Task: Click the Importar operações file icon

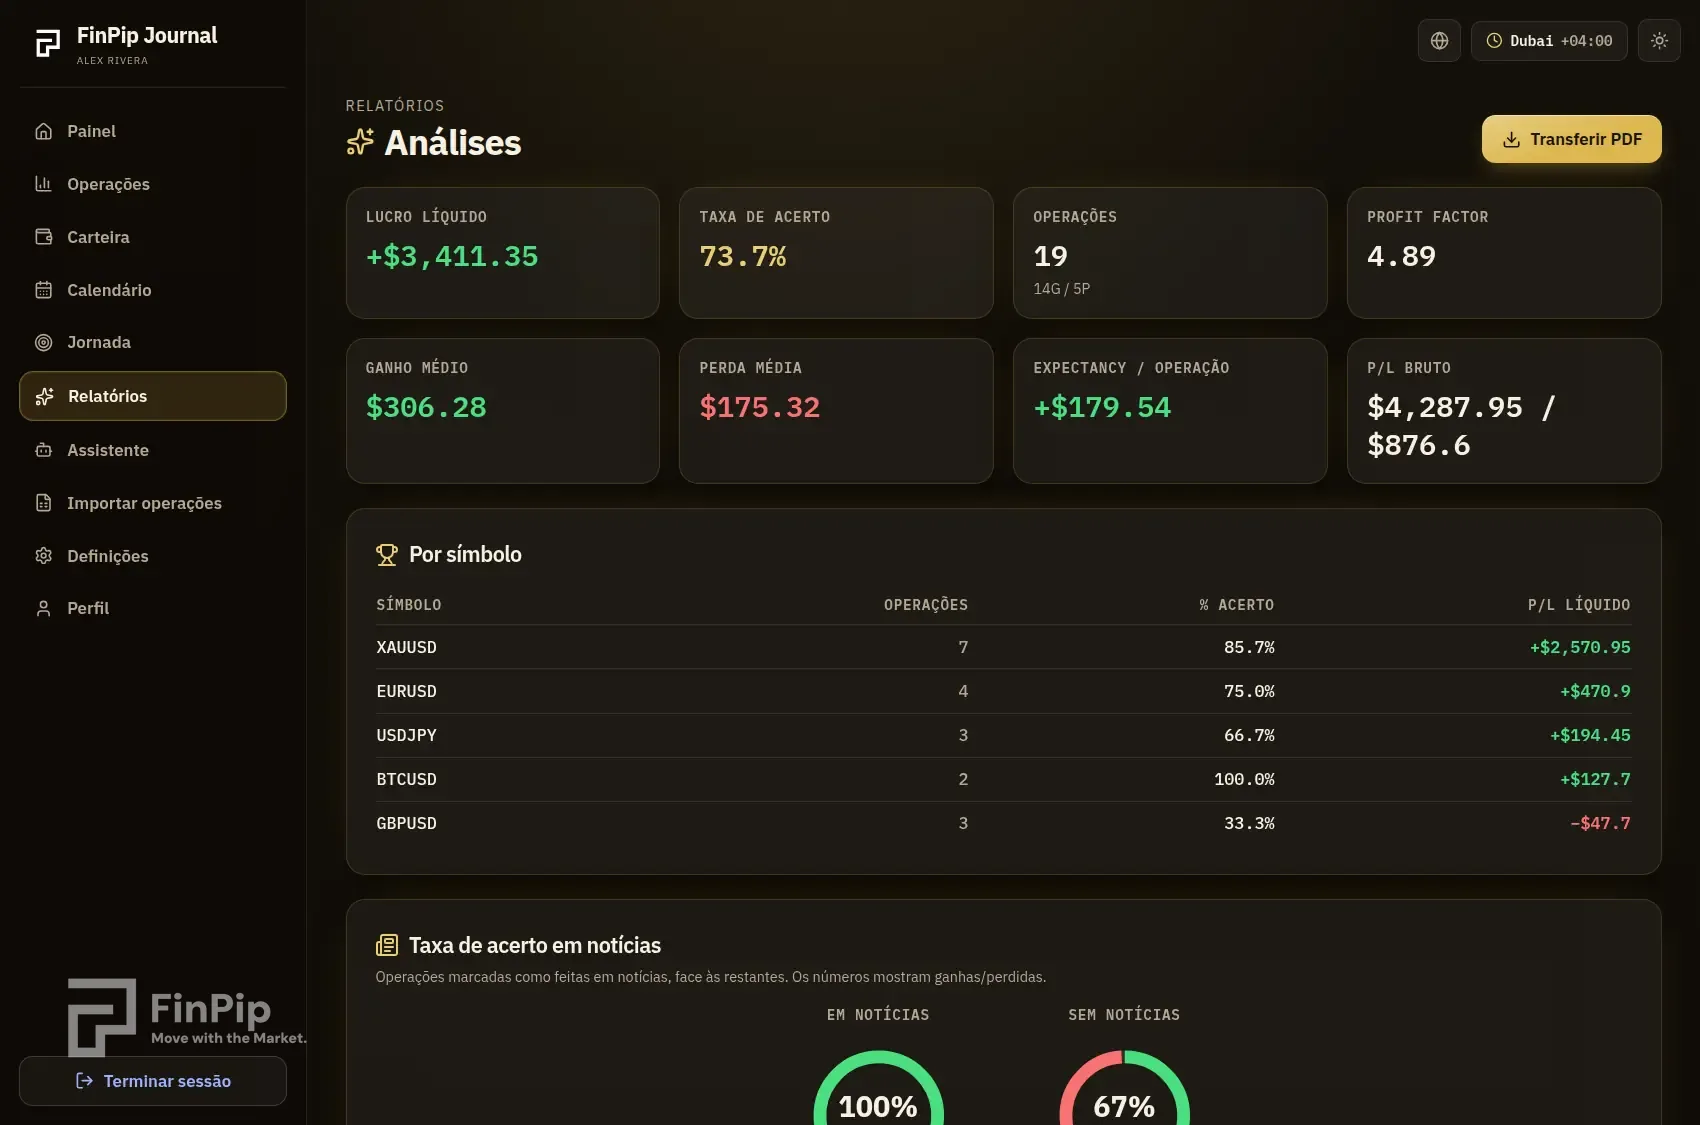Action: tap(44, 503)
